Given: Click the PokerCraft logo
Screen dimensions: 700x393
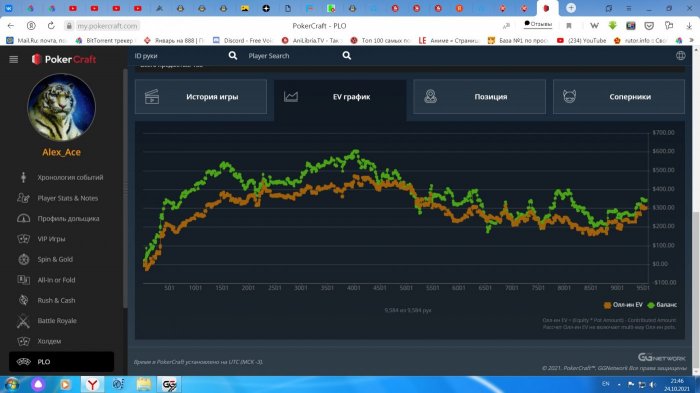Looking at the screenshot, I should coord(64,59).
